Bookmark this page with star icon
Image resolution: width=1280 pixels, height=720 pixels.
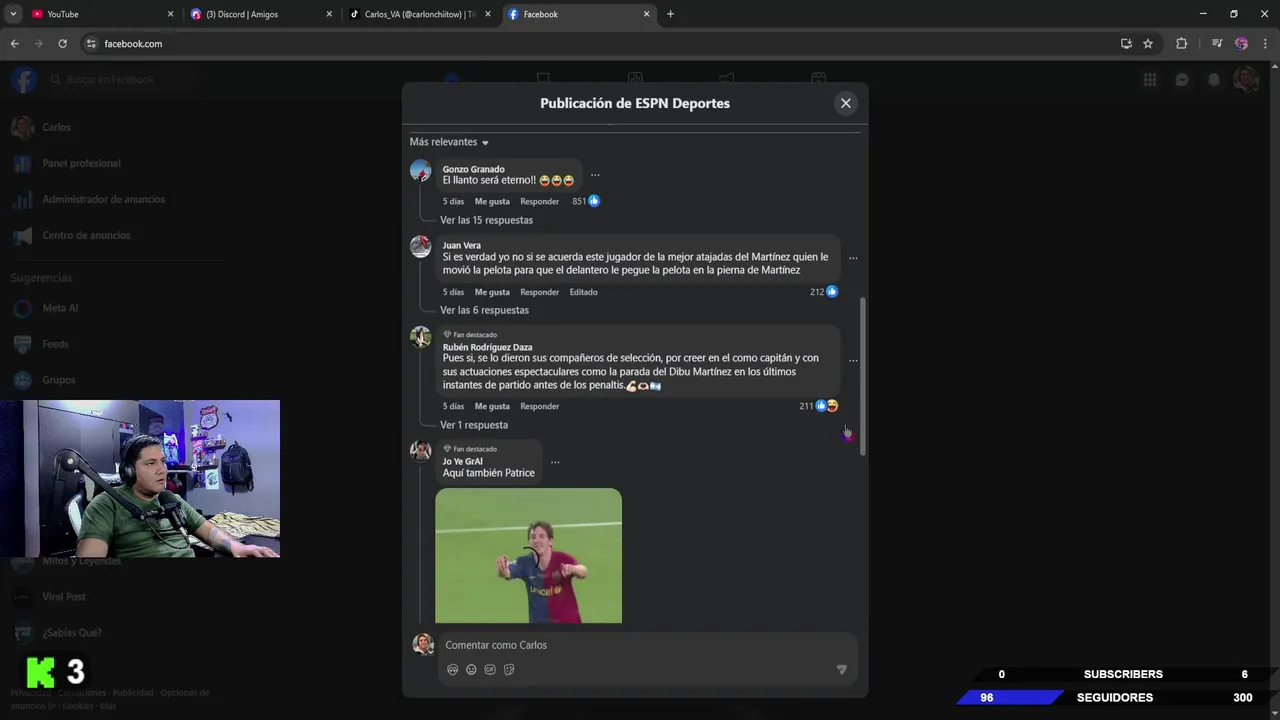pyautogui.click(x=1148, y=44)
